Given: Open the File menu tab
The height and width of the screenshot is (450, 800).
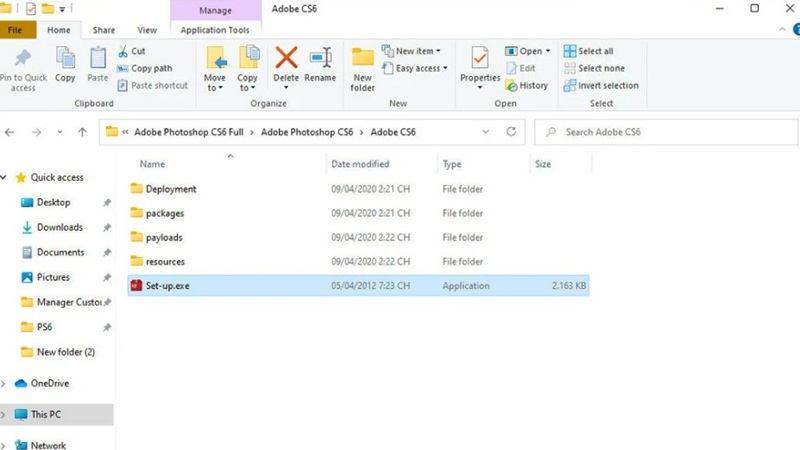Looking at the screenshot, I should click(x=15, y=31).
